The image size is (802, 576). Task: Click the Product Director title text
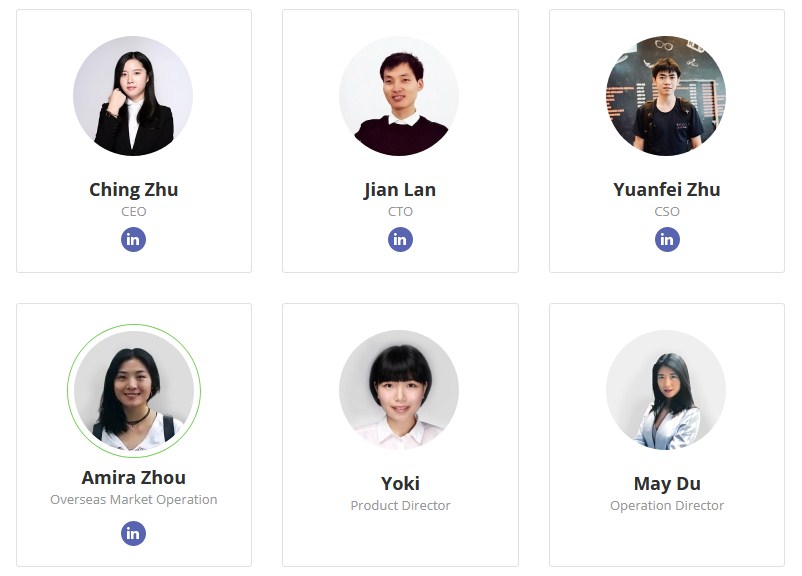[x=400, y=505]
